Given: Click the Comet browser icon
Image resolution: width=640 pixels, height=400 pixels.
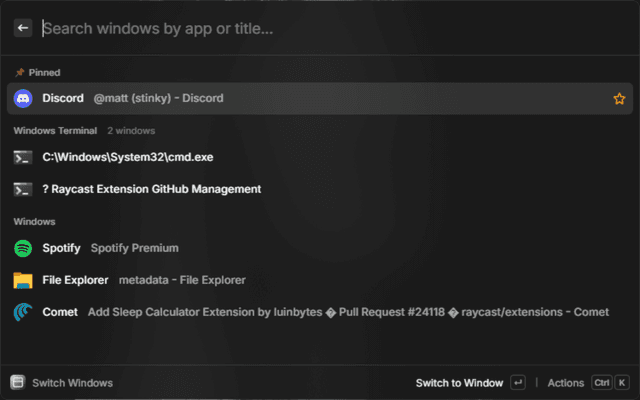Looking at the screenshot, I should point(23,312).
